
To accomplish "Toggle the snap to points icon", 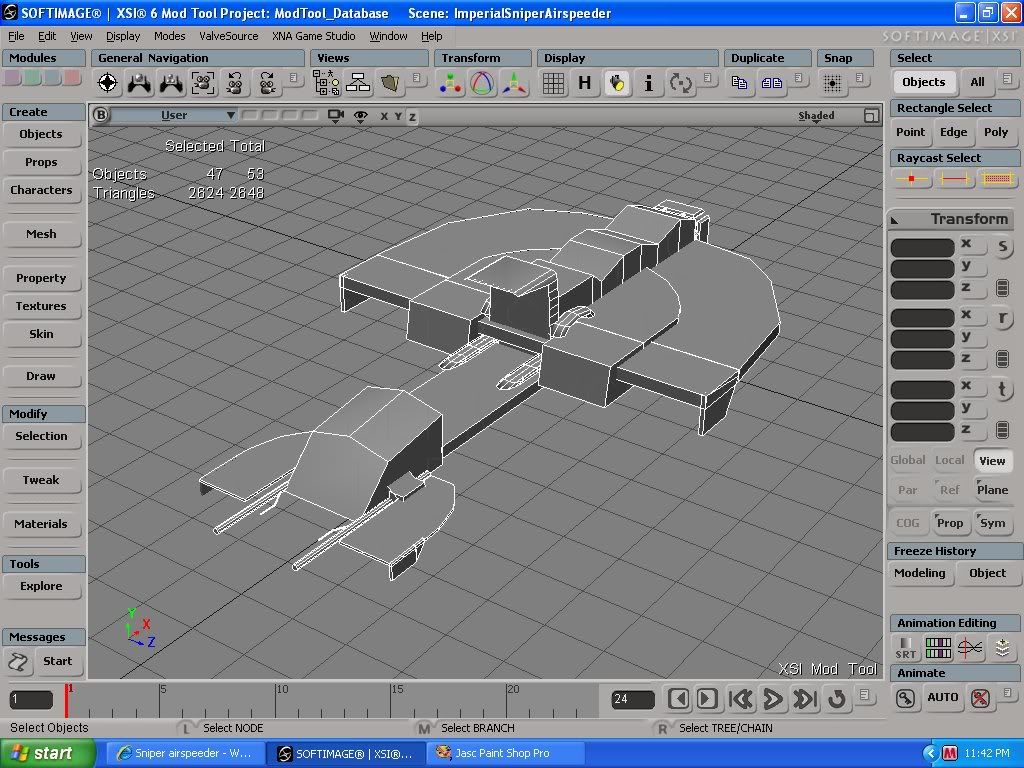I will click(833, 83).
